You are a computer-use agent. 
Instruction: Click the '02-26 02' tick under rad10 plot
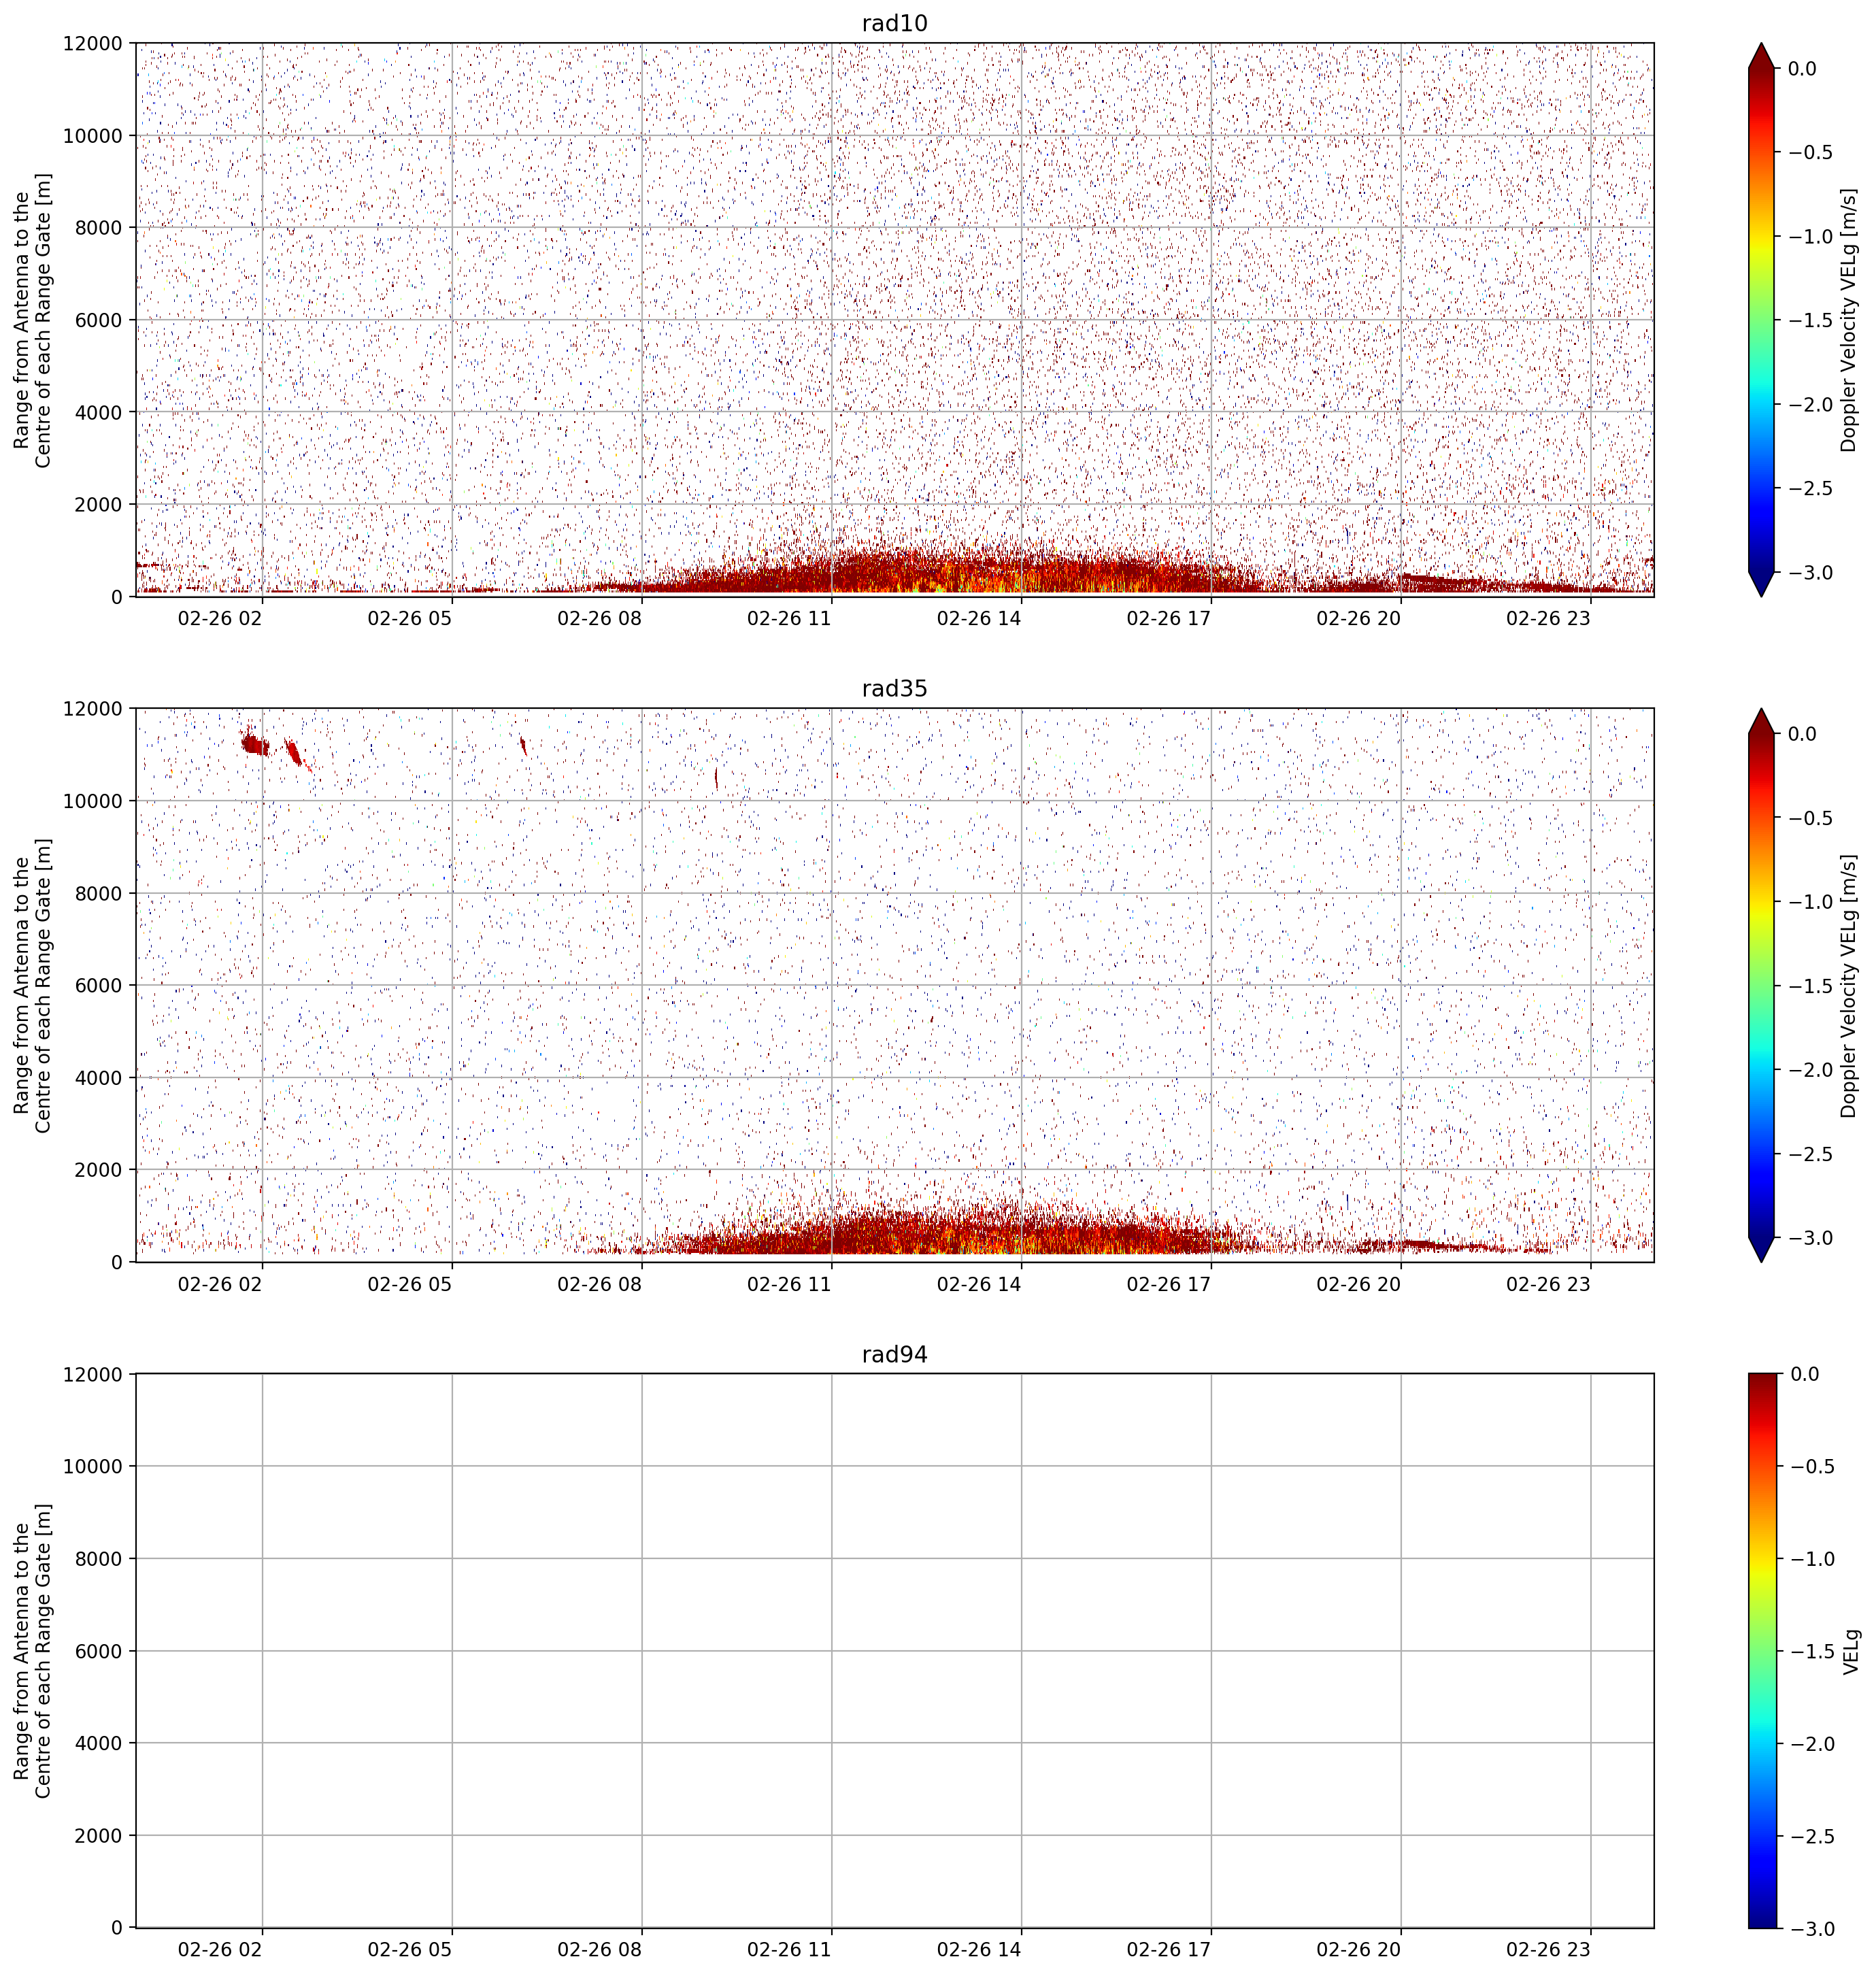[x=220, y=618]
